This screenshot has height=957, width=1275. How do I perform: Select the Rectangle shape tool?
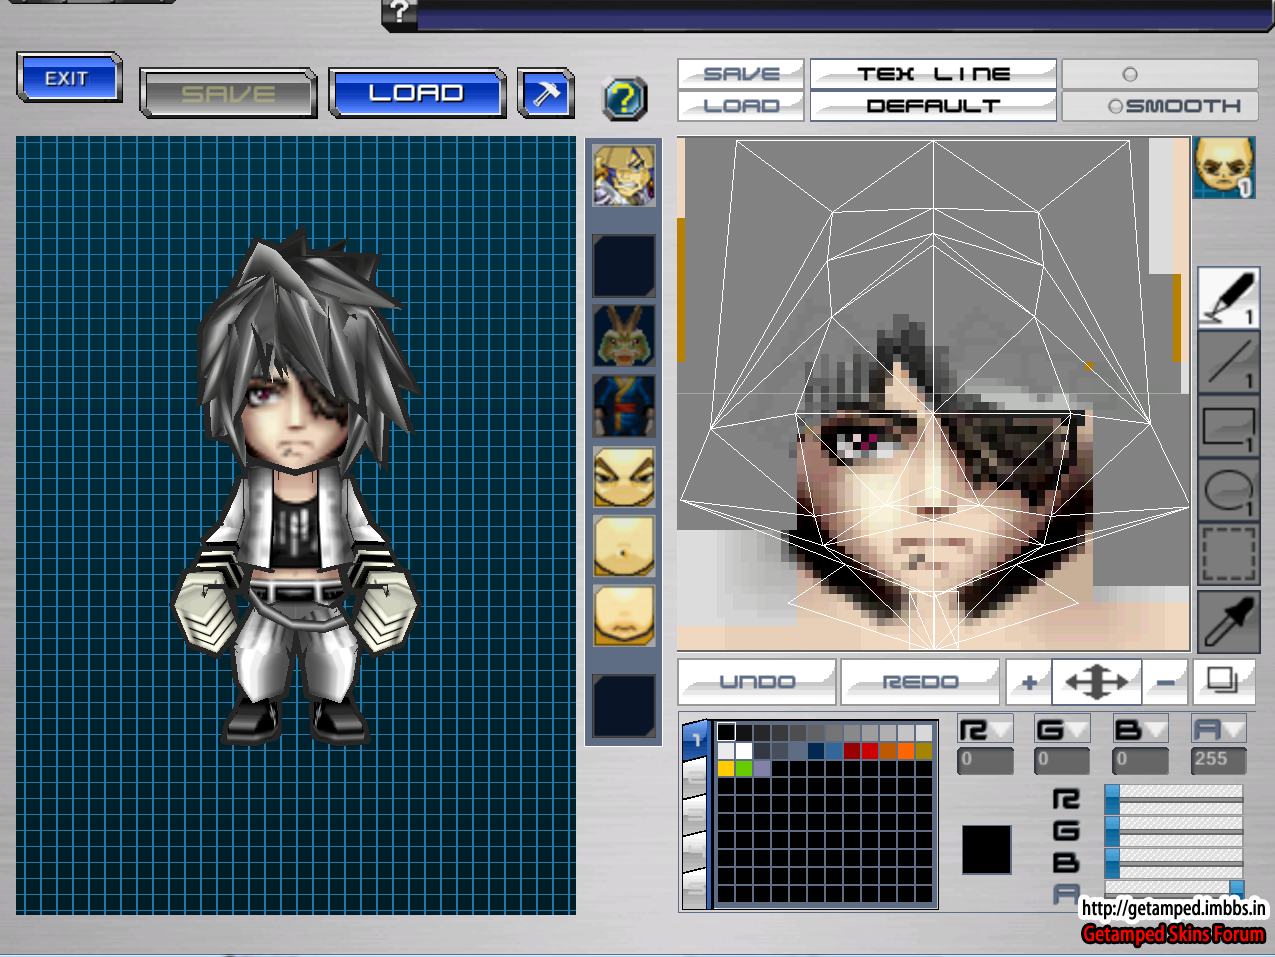coord(1228,426)
